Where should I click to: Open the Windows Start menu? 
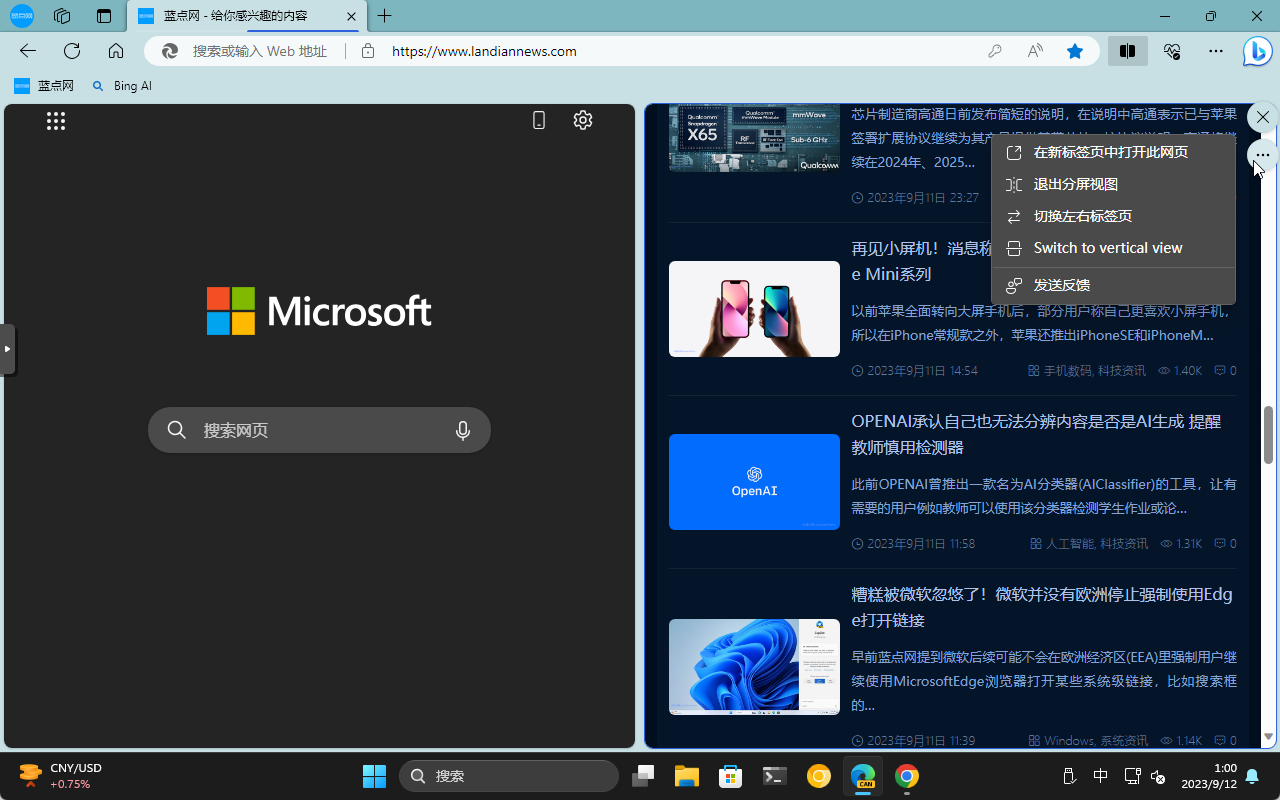click(374, 776)
